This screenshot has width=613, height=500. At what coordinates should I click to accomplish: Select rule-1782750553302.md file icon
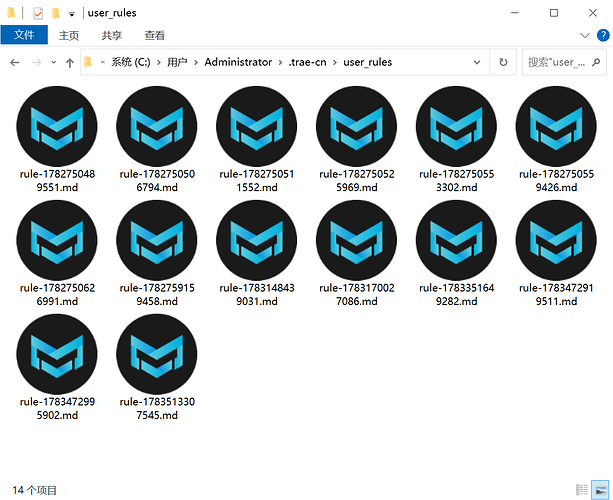(457, 126)
